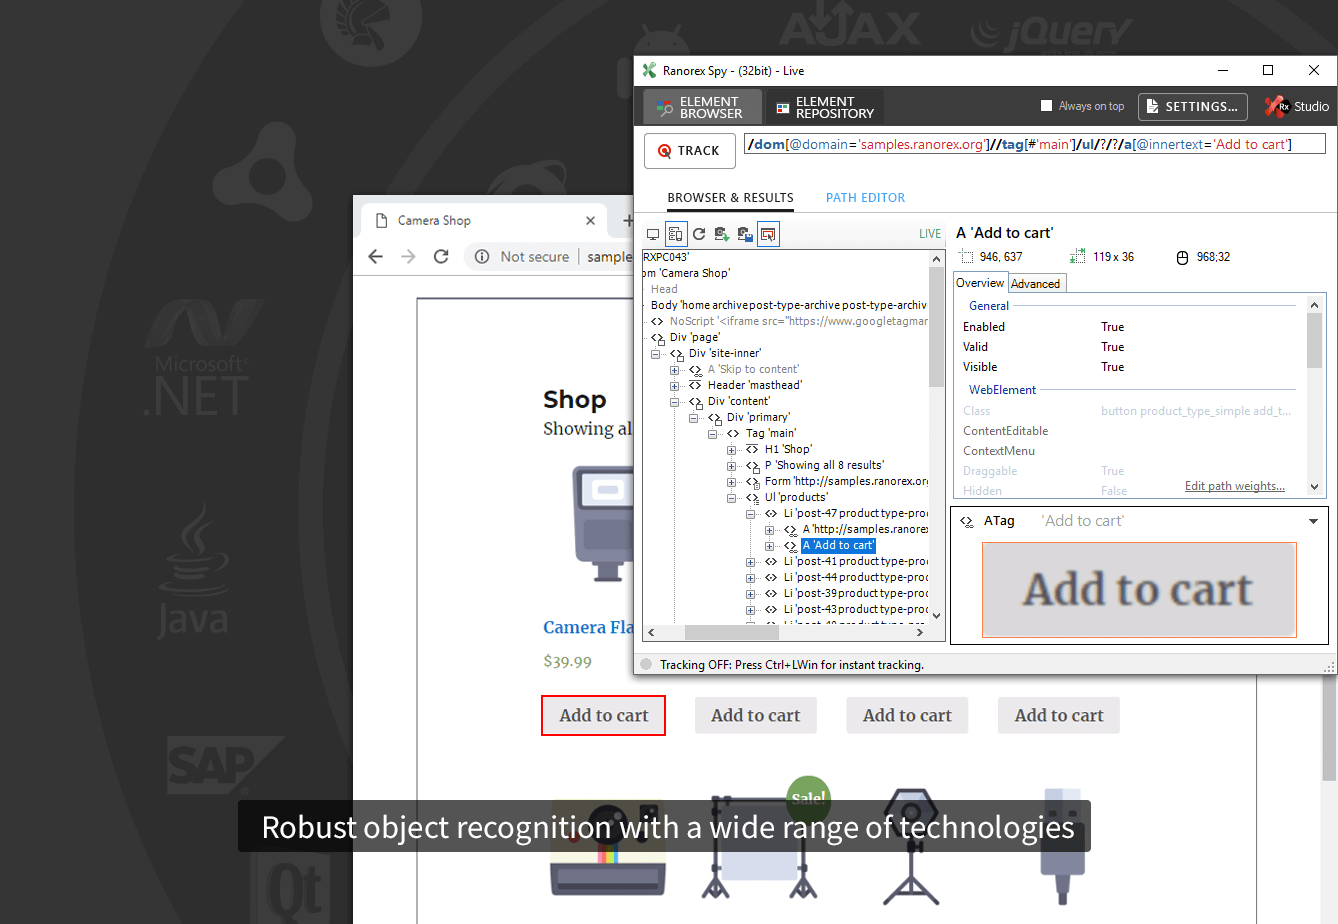Collapse the Div 'content' node
Viewport: 1338px width, 924px height.
(x=675, y=401)
